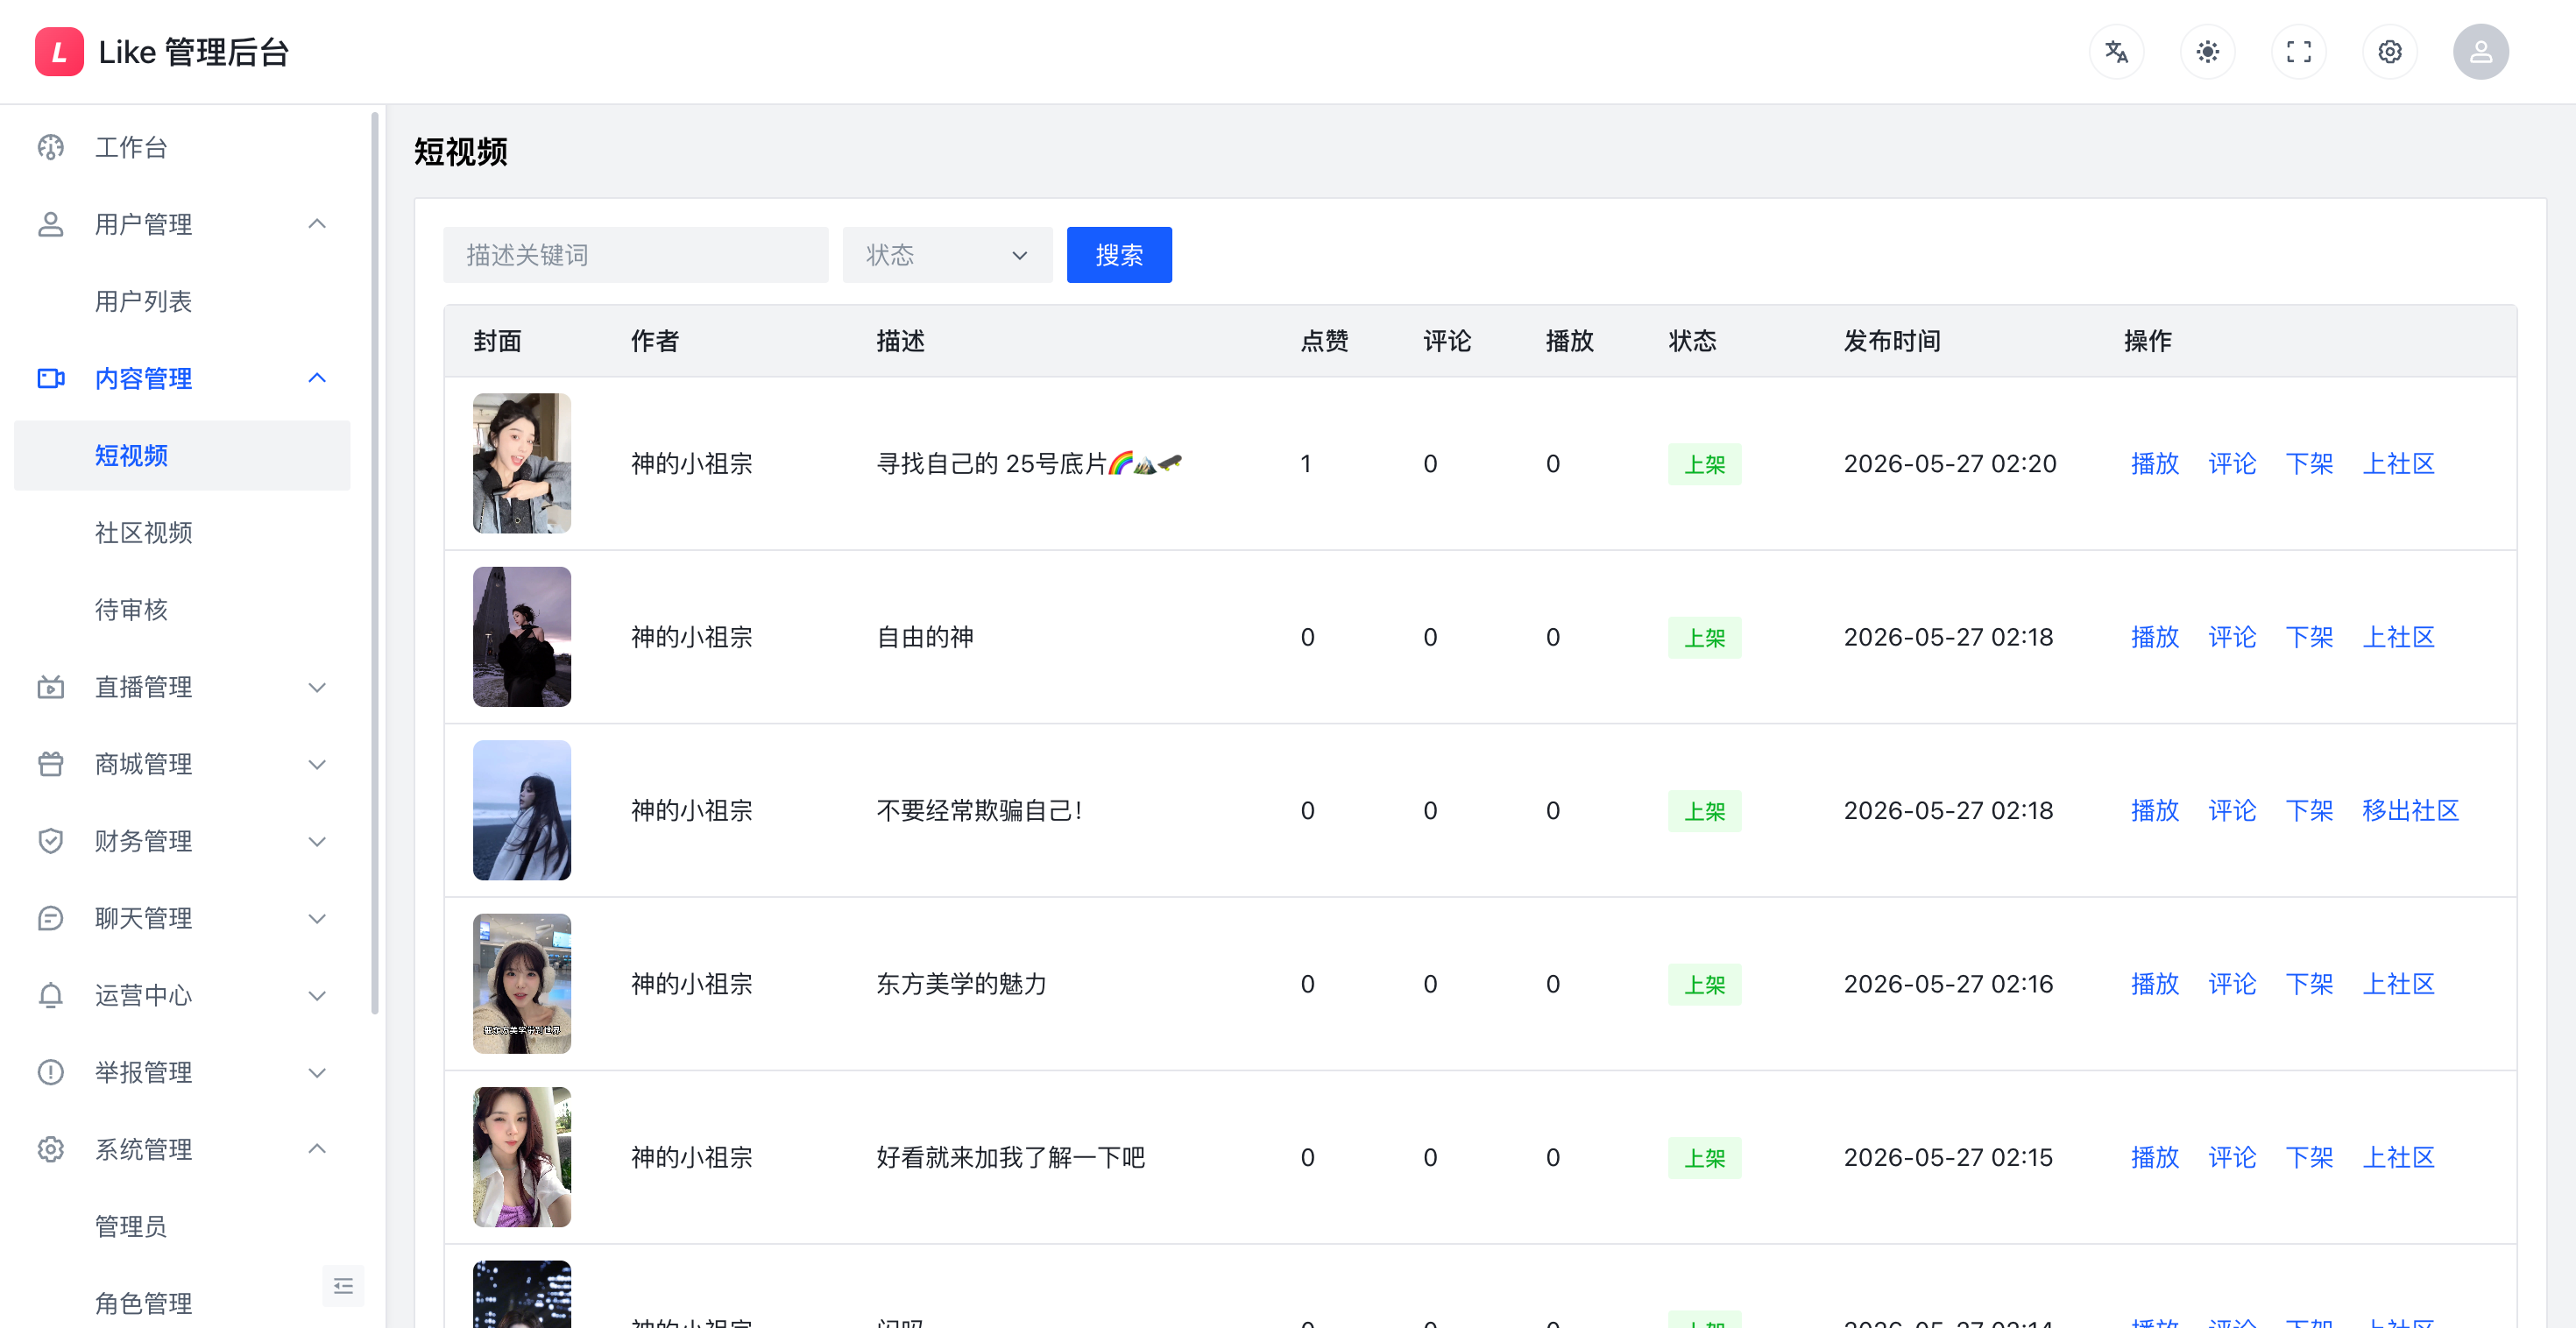Image resolution: width=2576 pixels, height=1328 pixels.
Task: Click 下架 for 不要经常欺骗自己 video
Action: [2308, 810]
